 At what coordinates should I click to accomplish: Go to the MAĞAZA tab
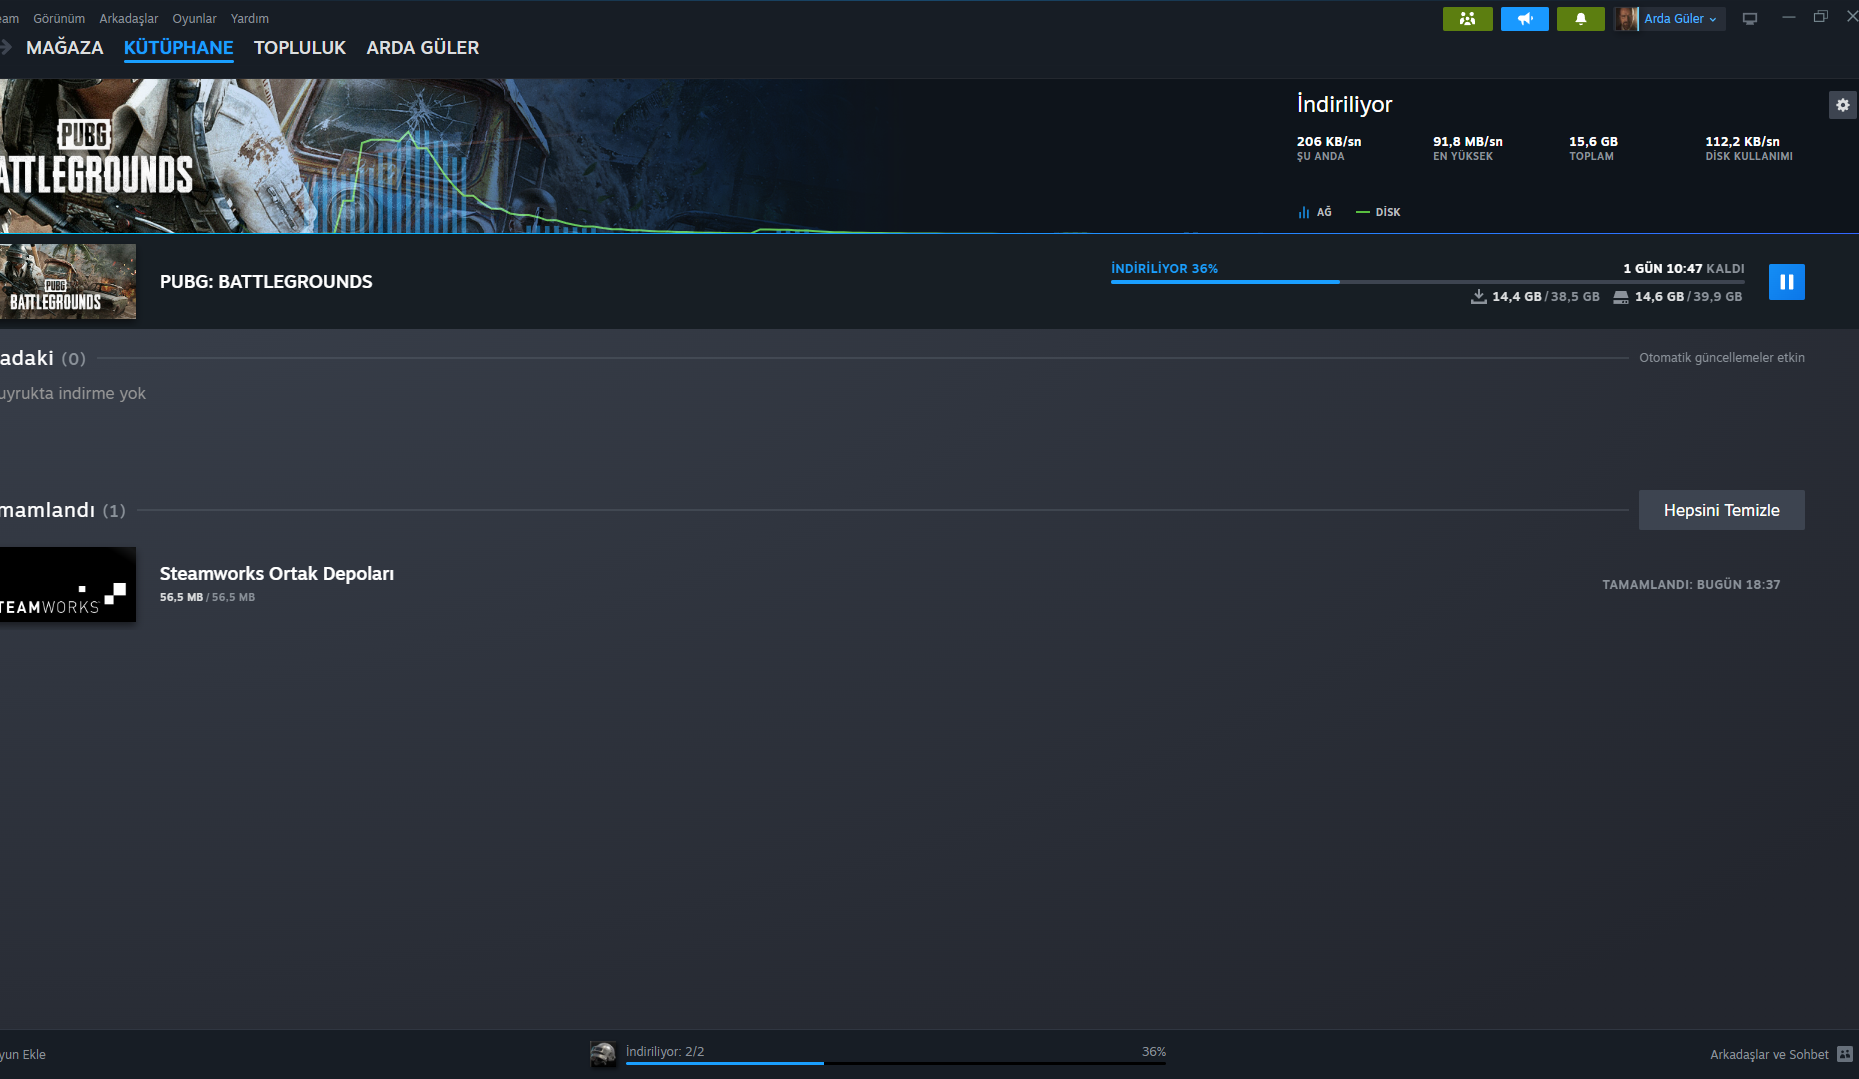(x=65, y=48)
